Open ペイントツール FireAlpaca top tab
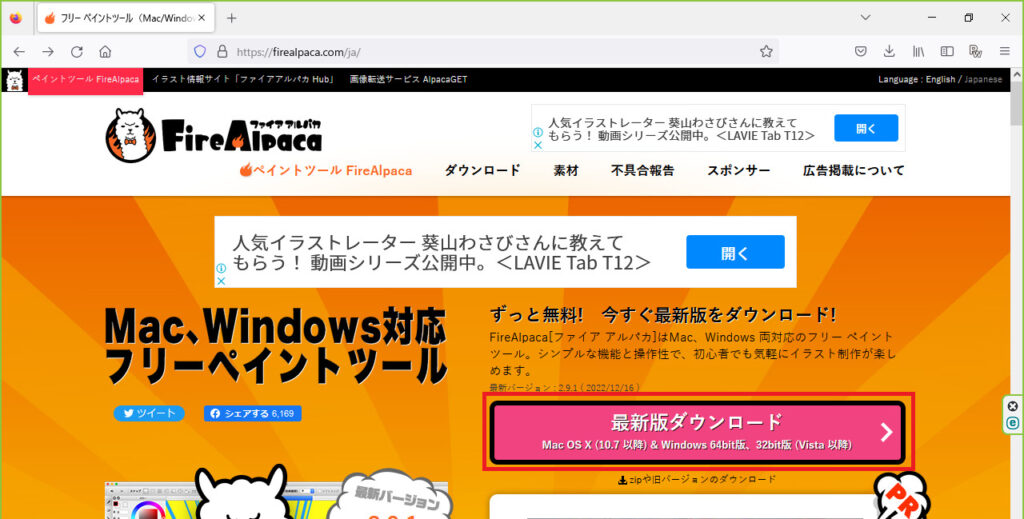1024x519 pixels. 86,80
